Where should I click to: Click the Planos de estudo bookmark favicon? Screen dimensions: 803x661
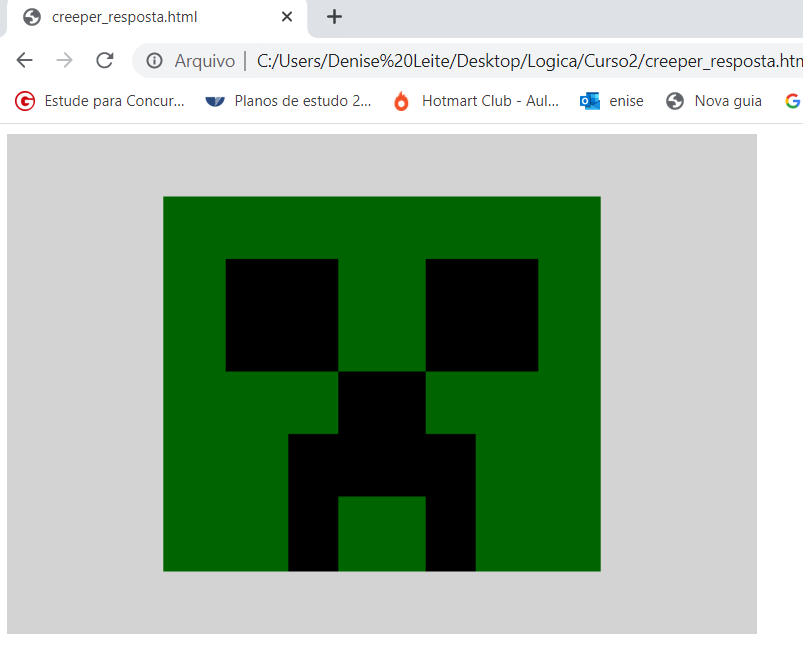[214, 100]
